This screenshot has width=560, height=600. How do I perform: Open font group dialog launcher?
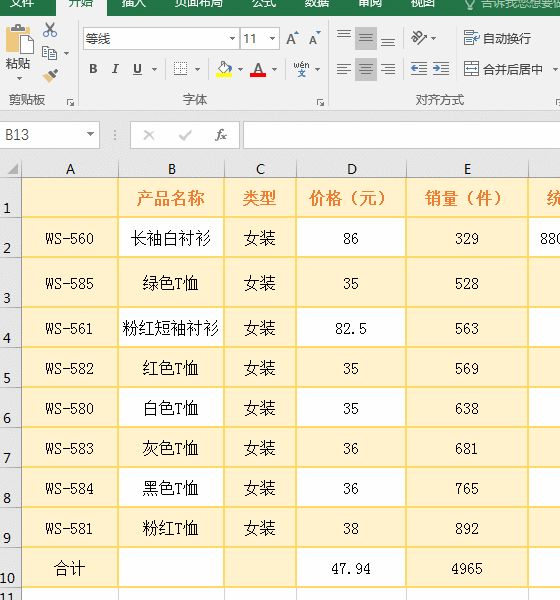click(x=320, y=102)
